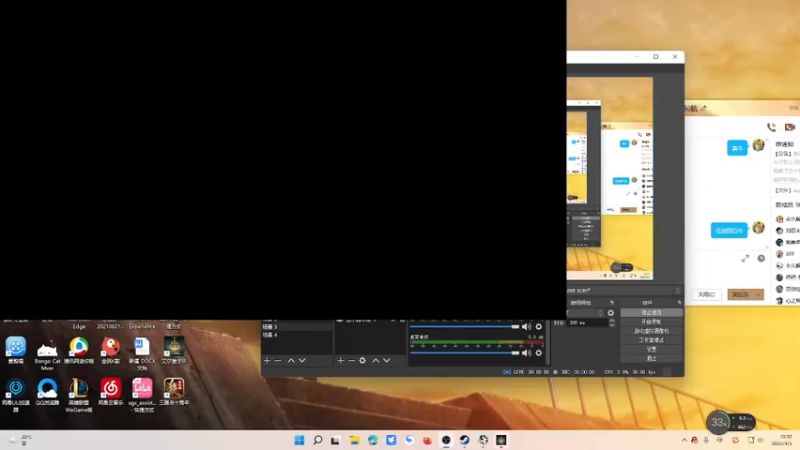
Task: Open scene transition settings gear
Action: (611, 313)
